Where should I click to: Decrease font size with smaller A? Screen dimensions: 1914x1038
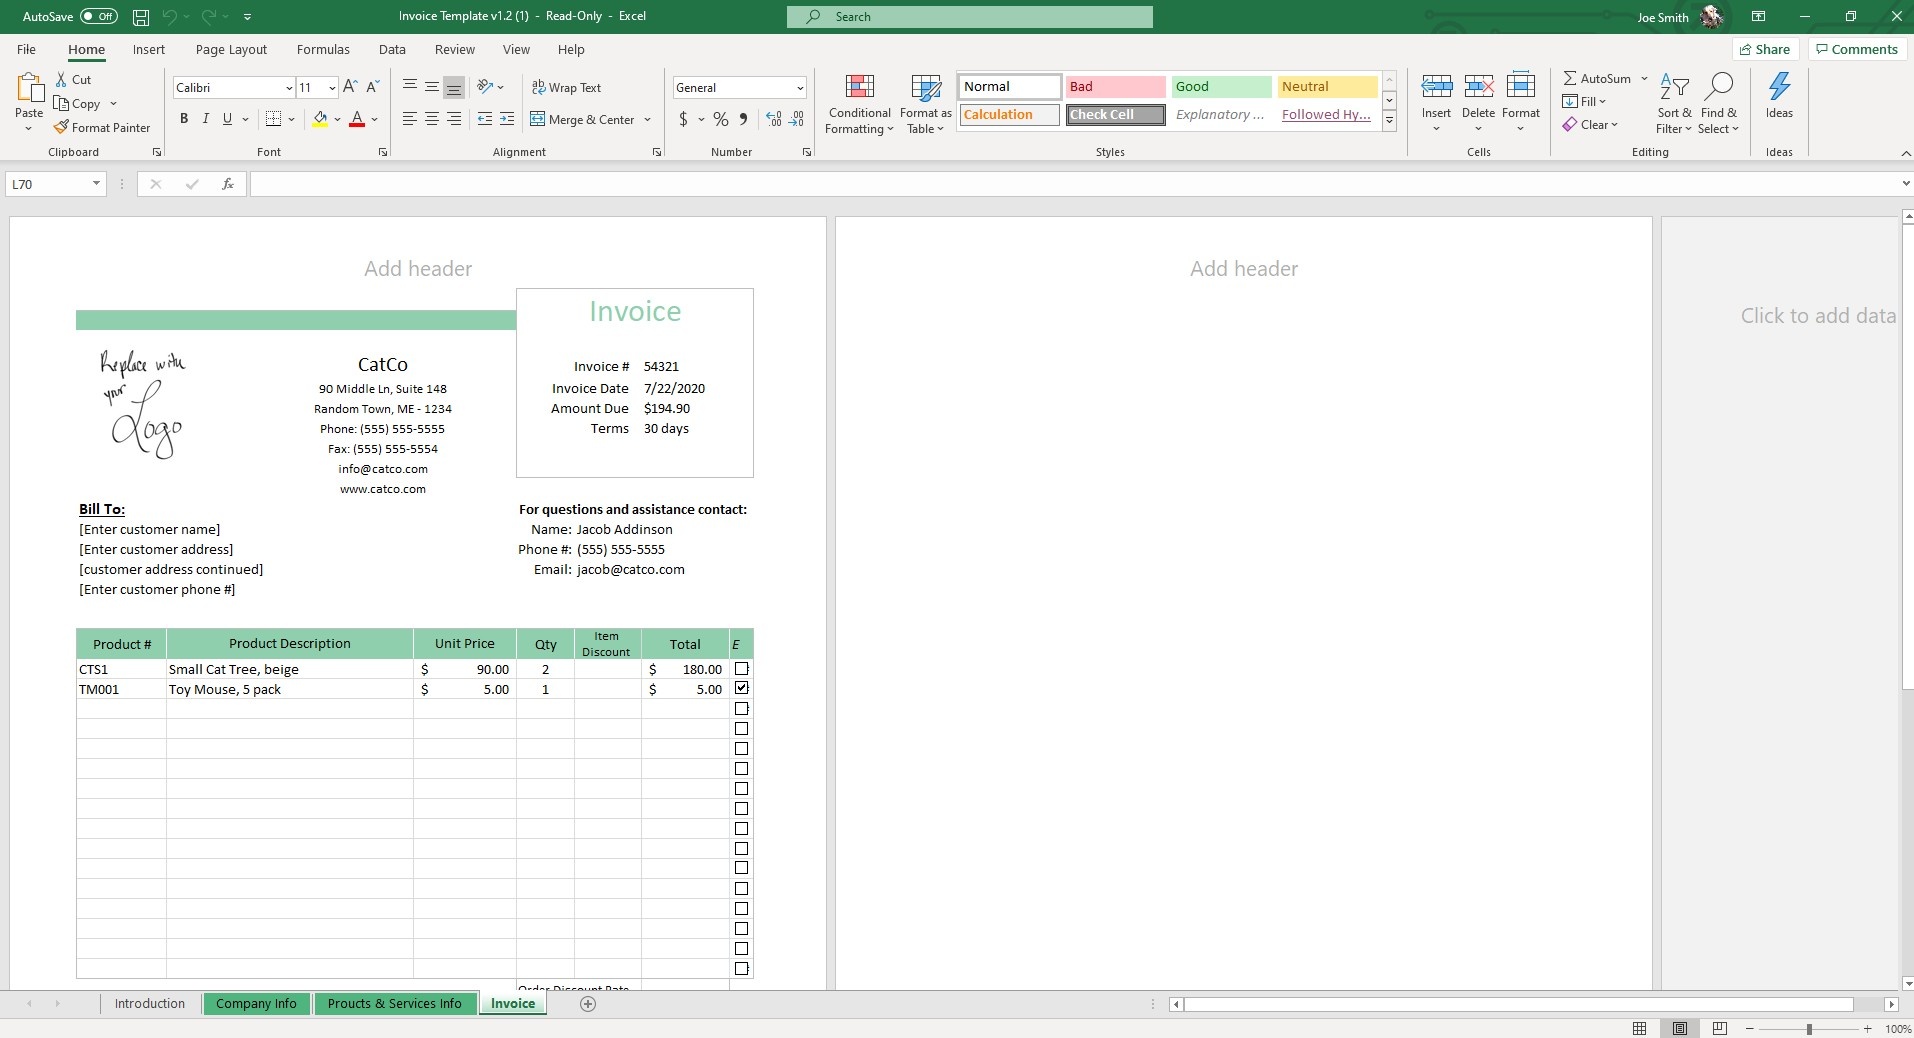coord(373,87)
